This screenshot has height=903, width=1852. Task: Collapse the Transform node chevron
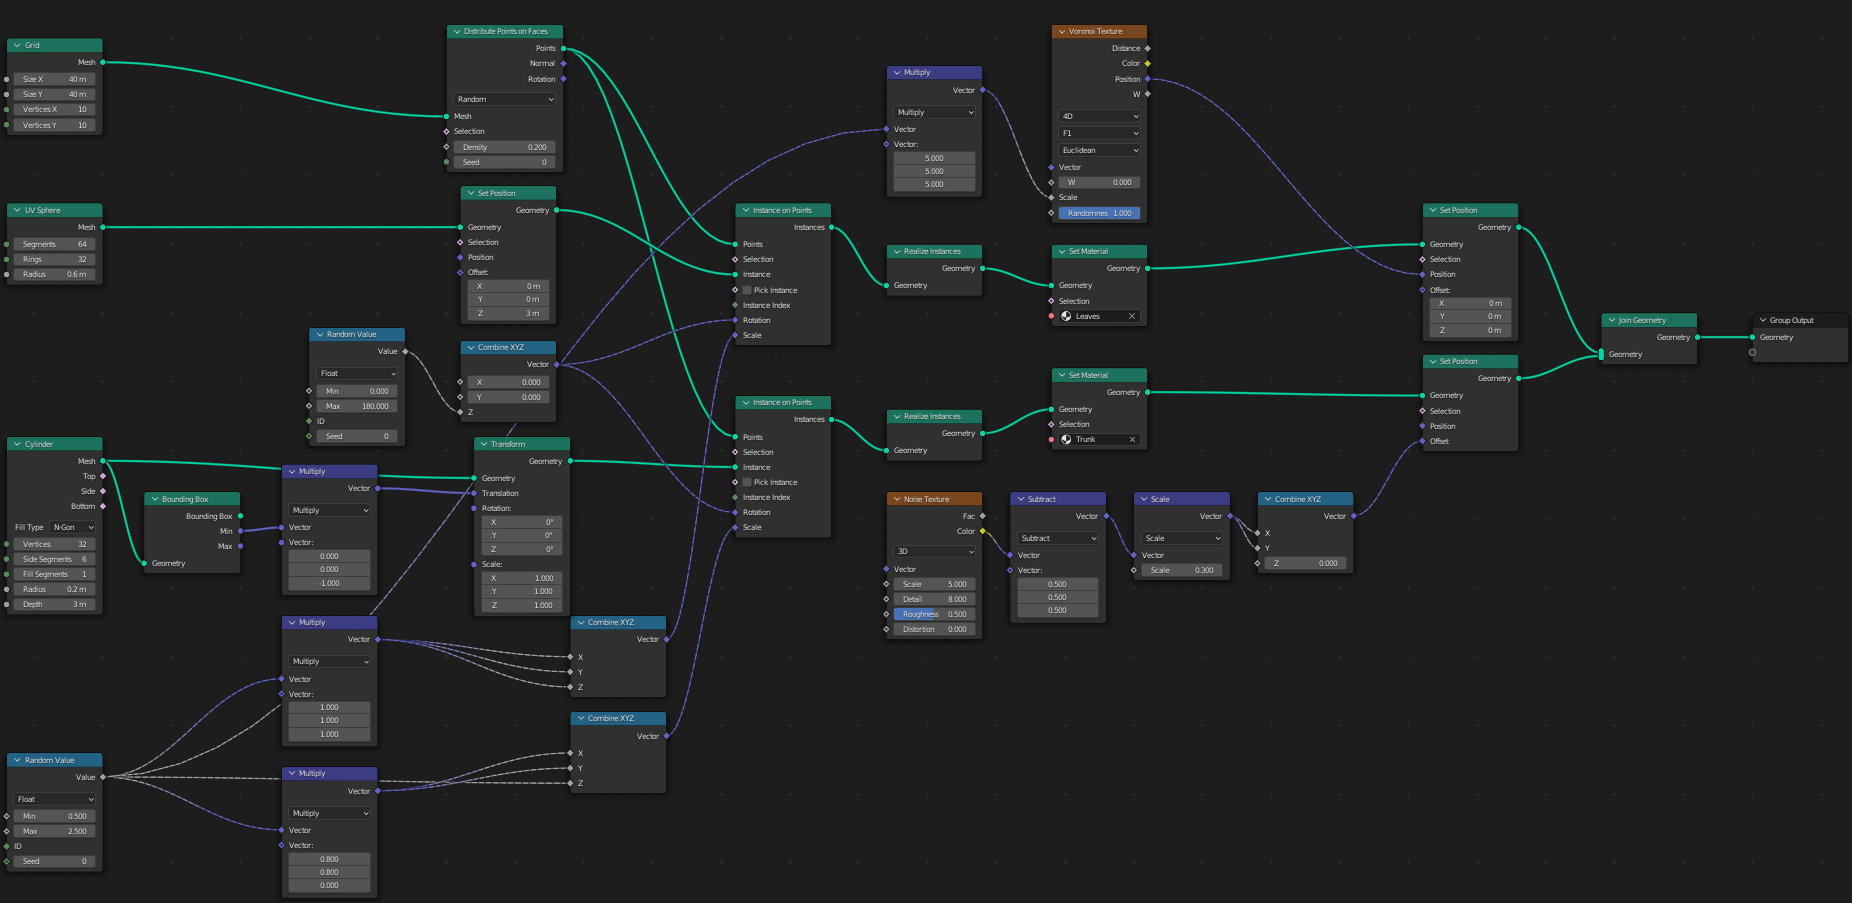pos(484,444)
